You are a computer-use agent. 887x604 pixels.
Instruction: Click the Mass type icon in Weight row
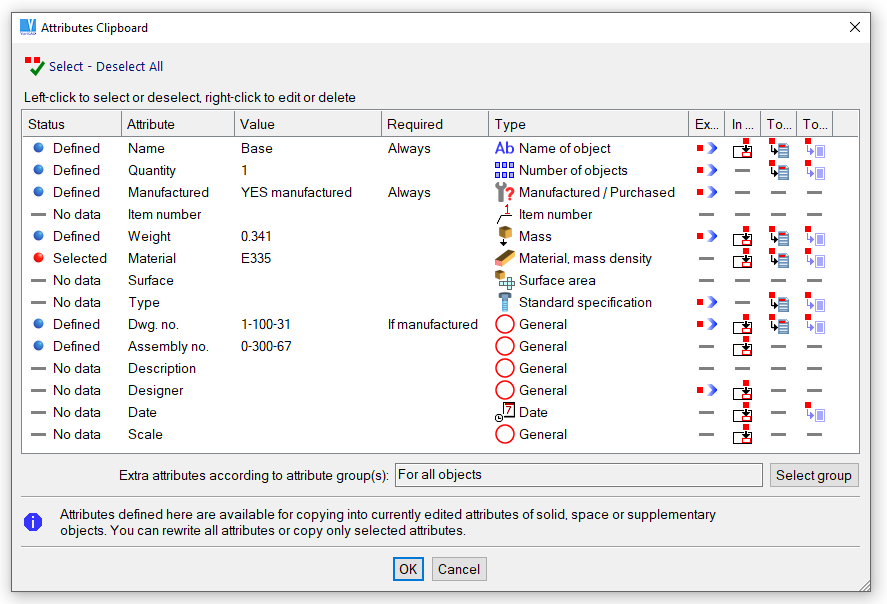504,236
